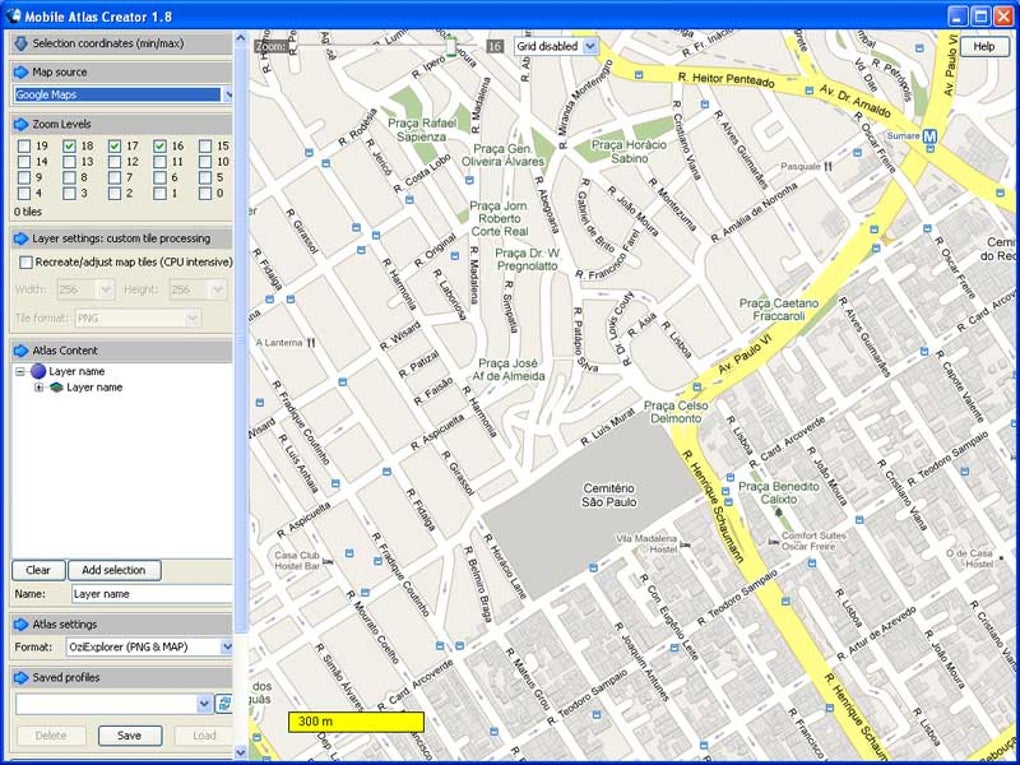Click the map Zoom slider handle
The height and width of the screenshot is (765, 1020).
point(450,46)
